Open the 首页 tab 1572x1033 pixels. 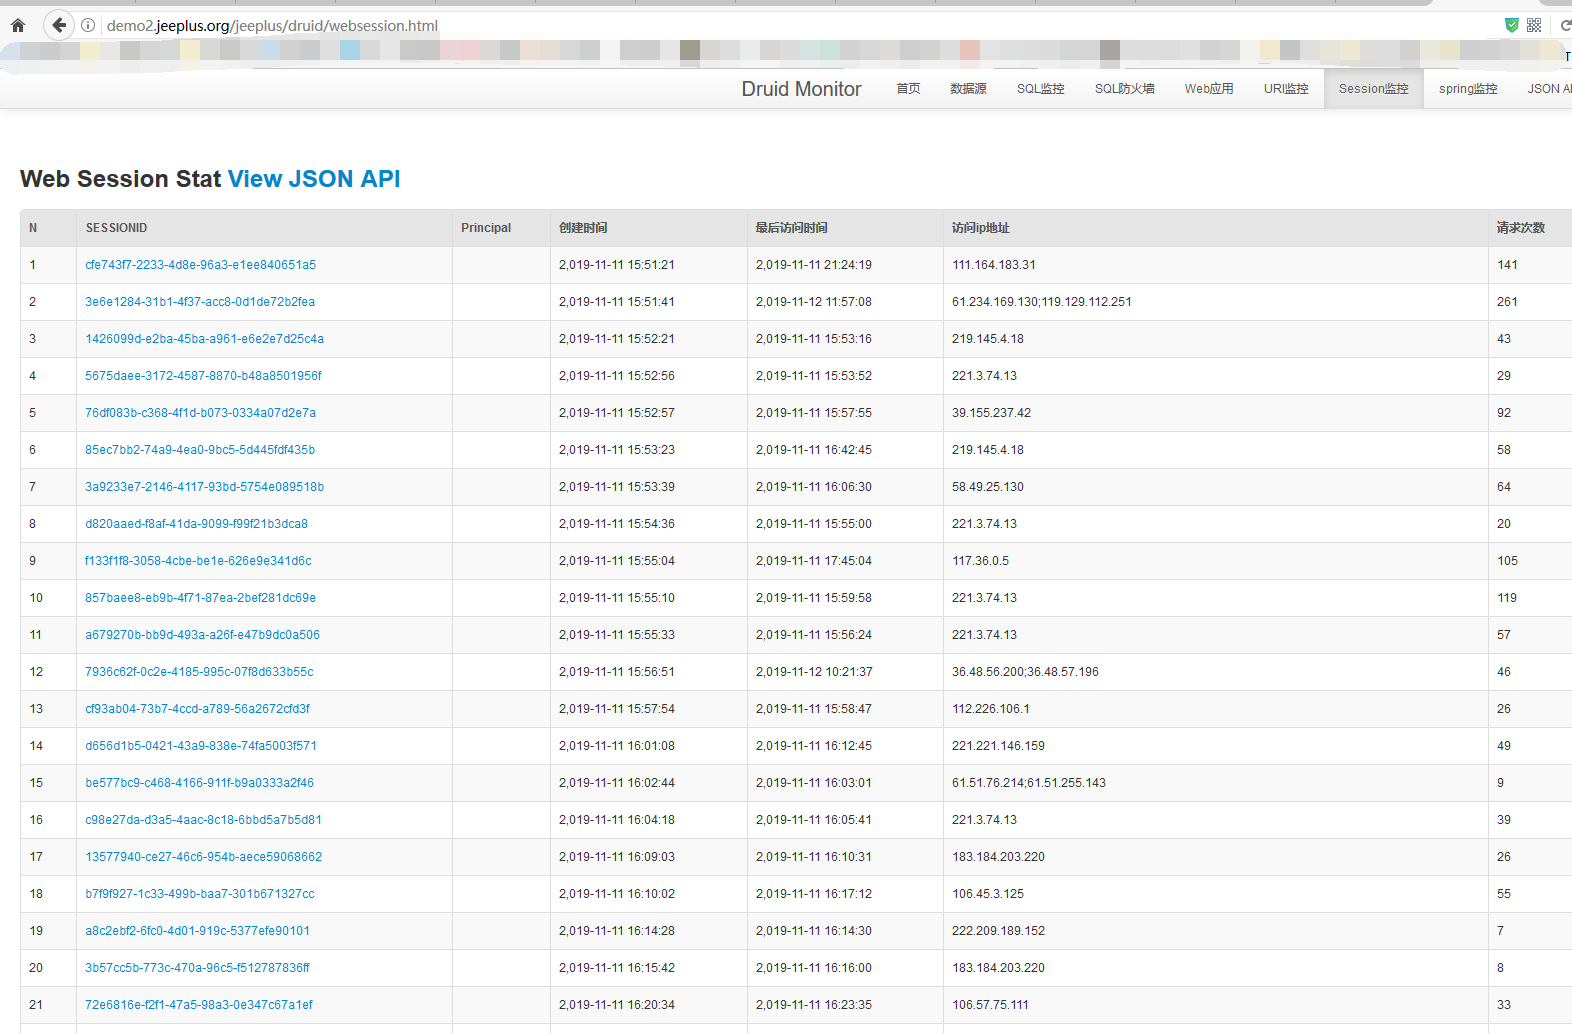(908, 89)
